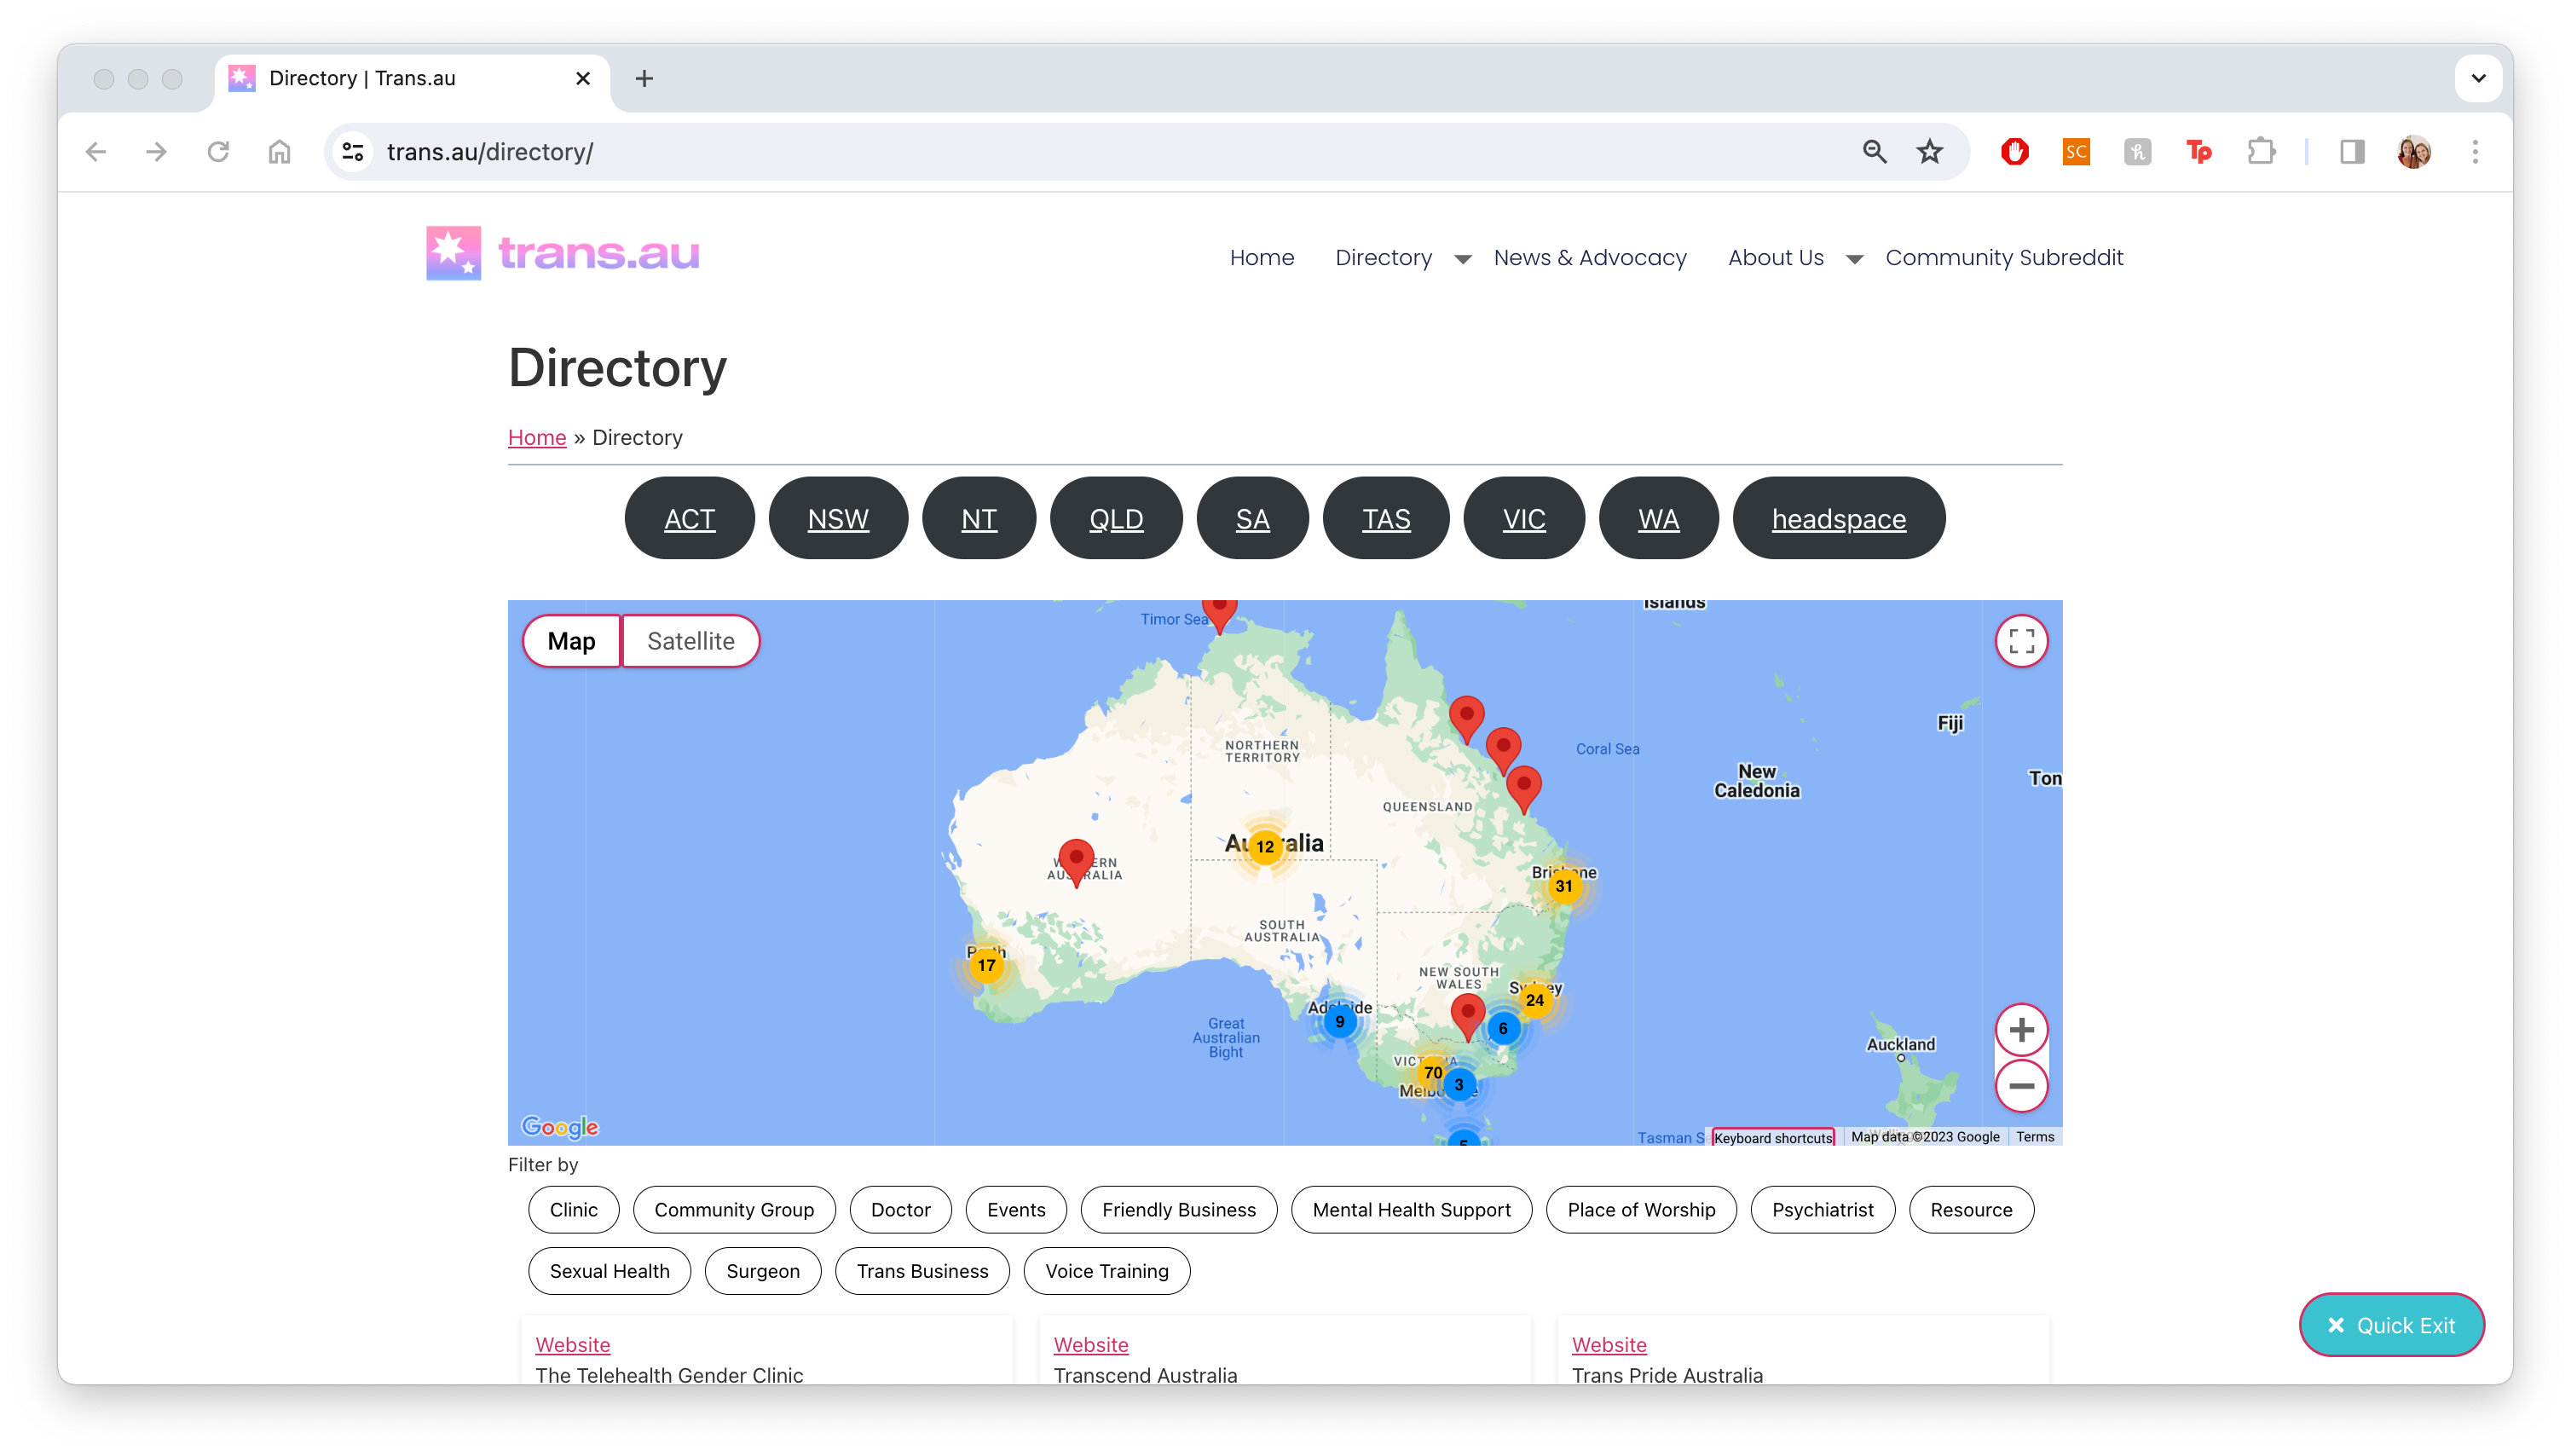Click the ad blocker extension icon
Image resolution: width=2571 pixels, height=1456 pixels.
click(2014, 151)
